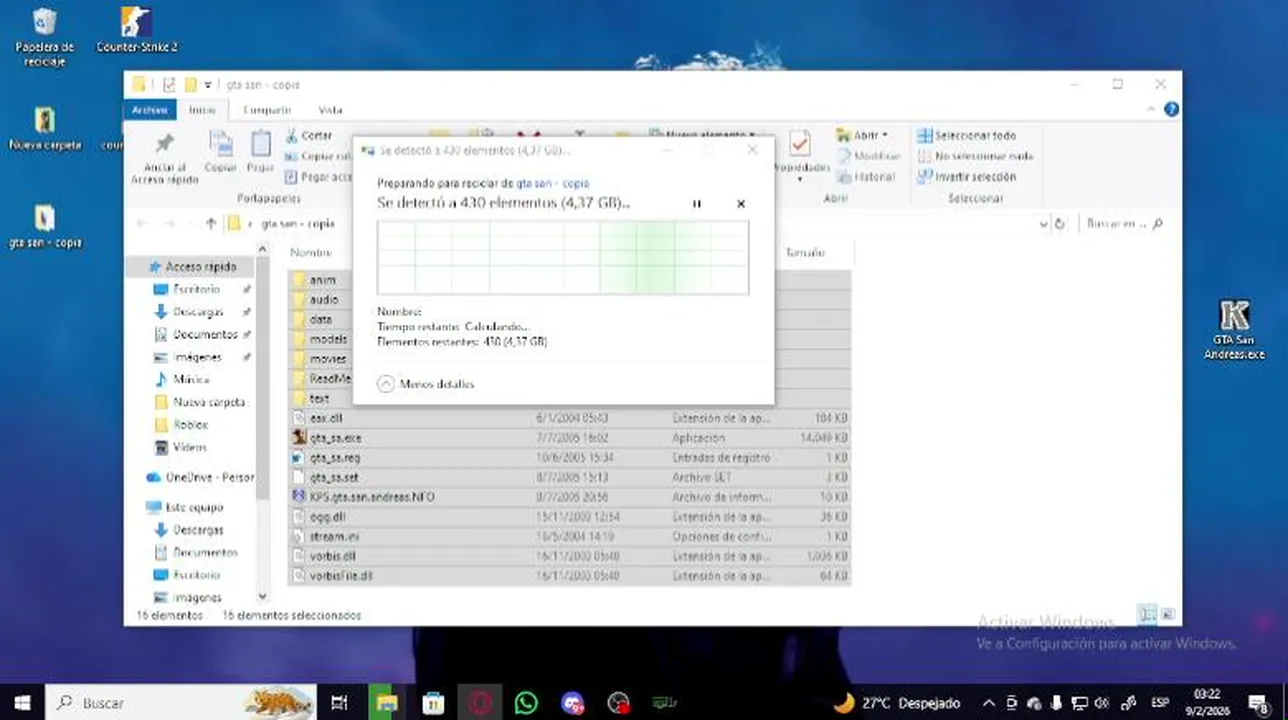Select the gta_sa.reg file
This screenshot has width=1288, height=720.
click(x=569, y=458)
